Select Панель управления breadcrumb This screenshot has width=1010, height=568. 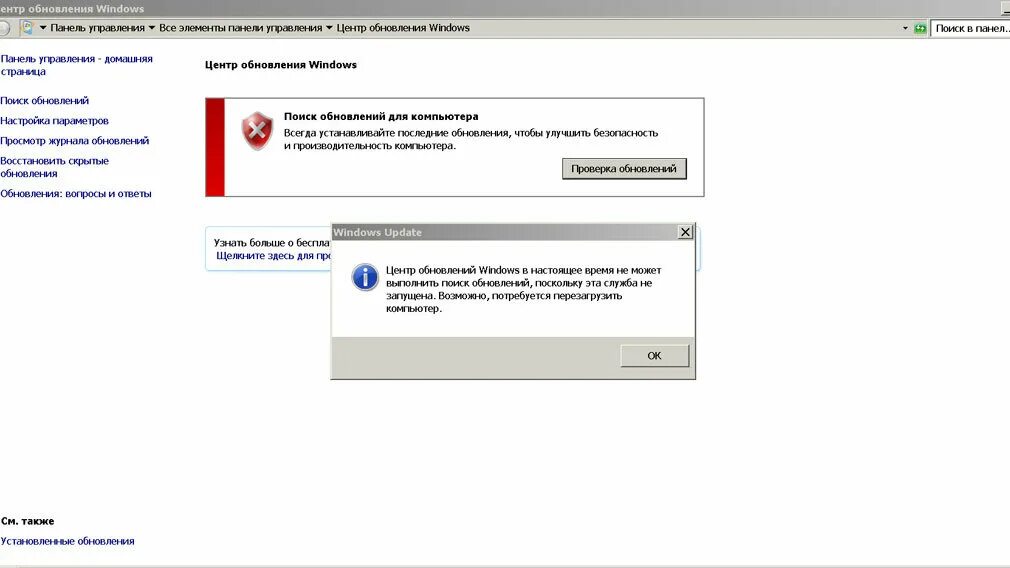pos(97,28)
